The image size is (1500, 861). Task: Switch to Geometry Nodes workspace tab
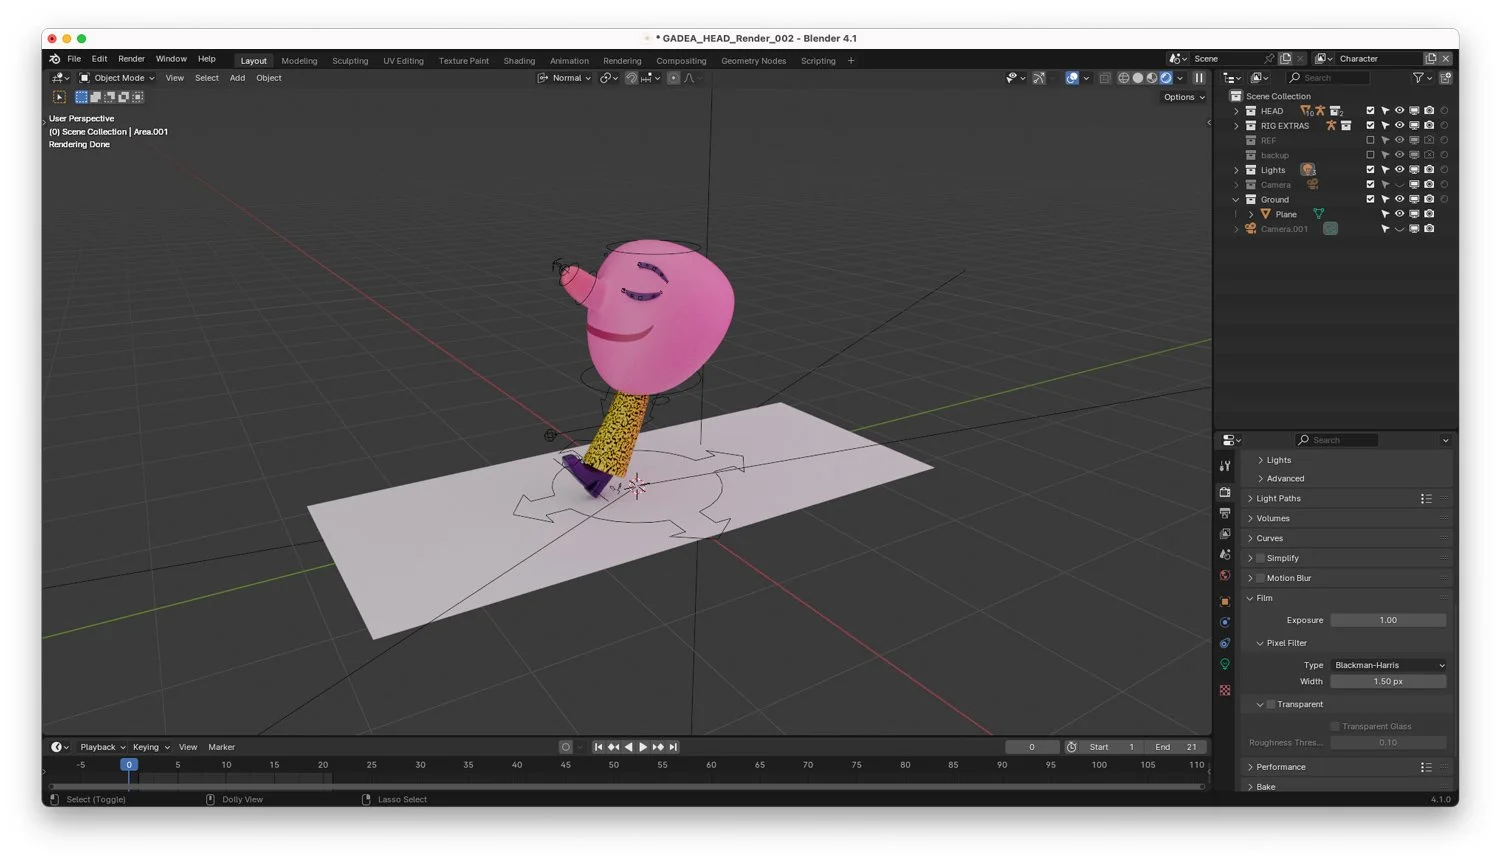click(753, 61)
